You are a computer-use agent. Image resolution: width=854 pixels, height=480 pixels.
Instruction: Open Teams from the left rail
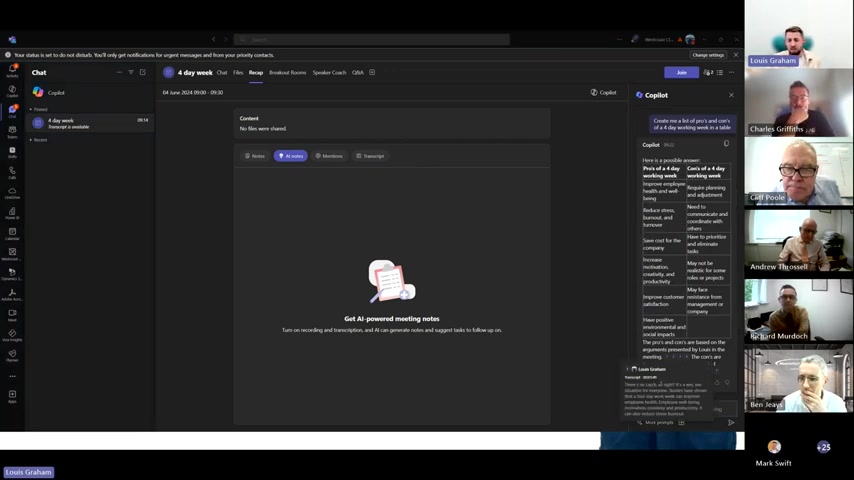click(x=12, y=132)
